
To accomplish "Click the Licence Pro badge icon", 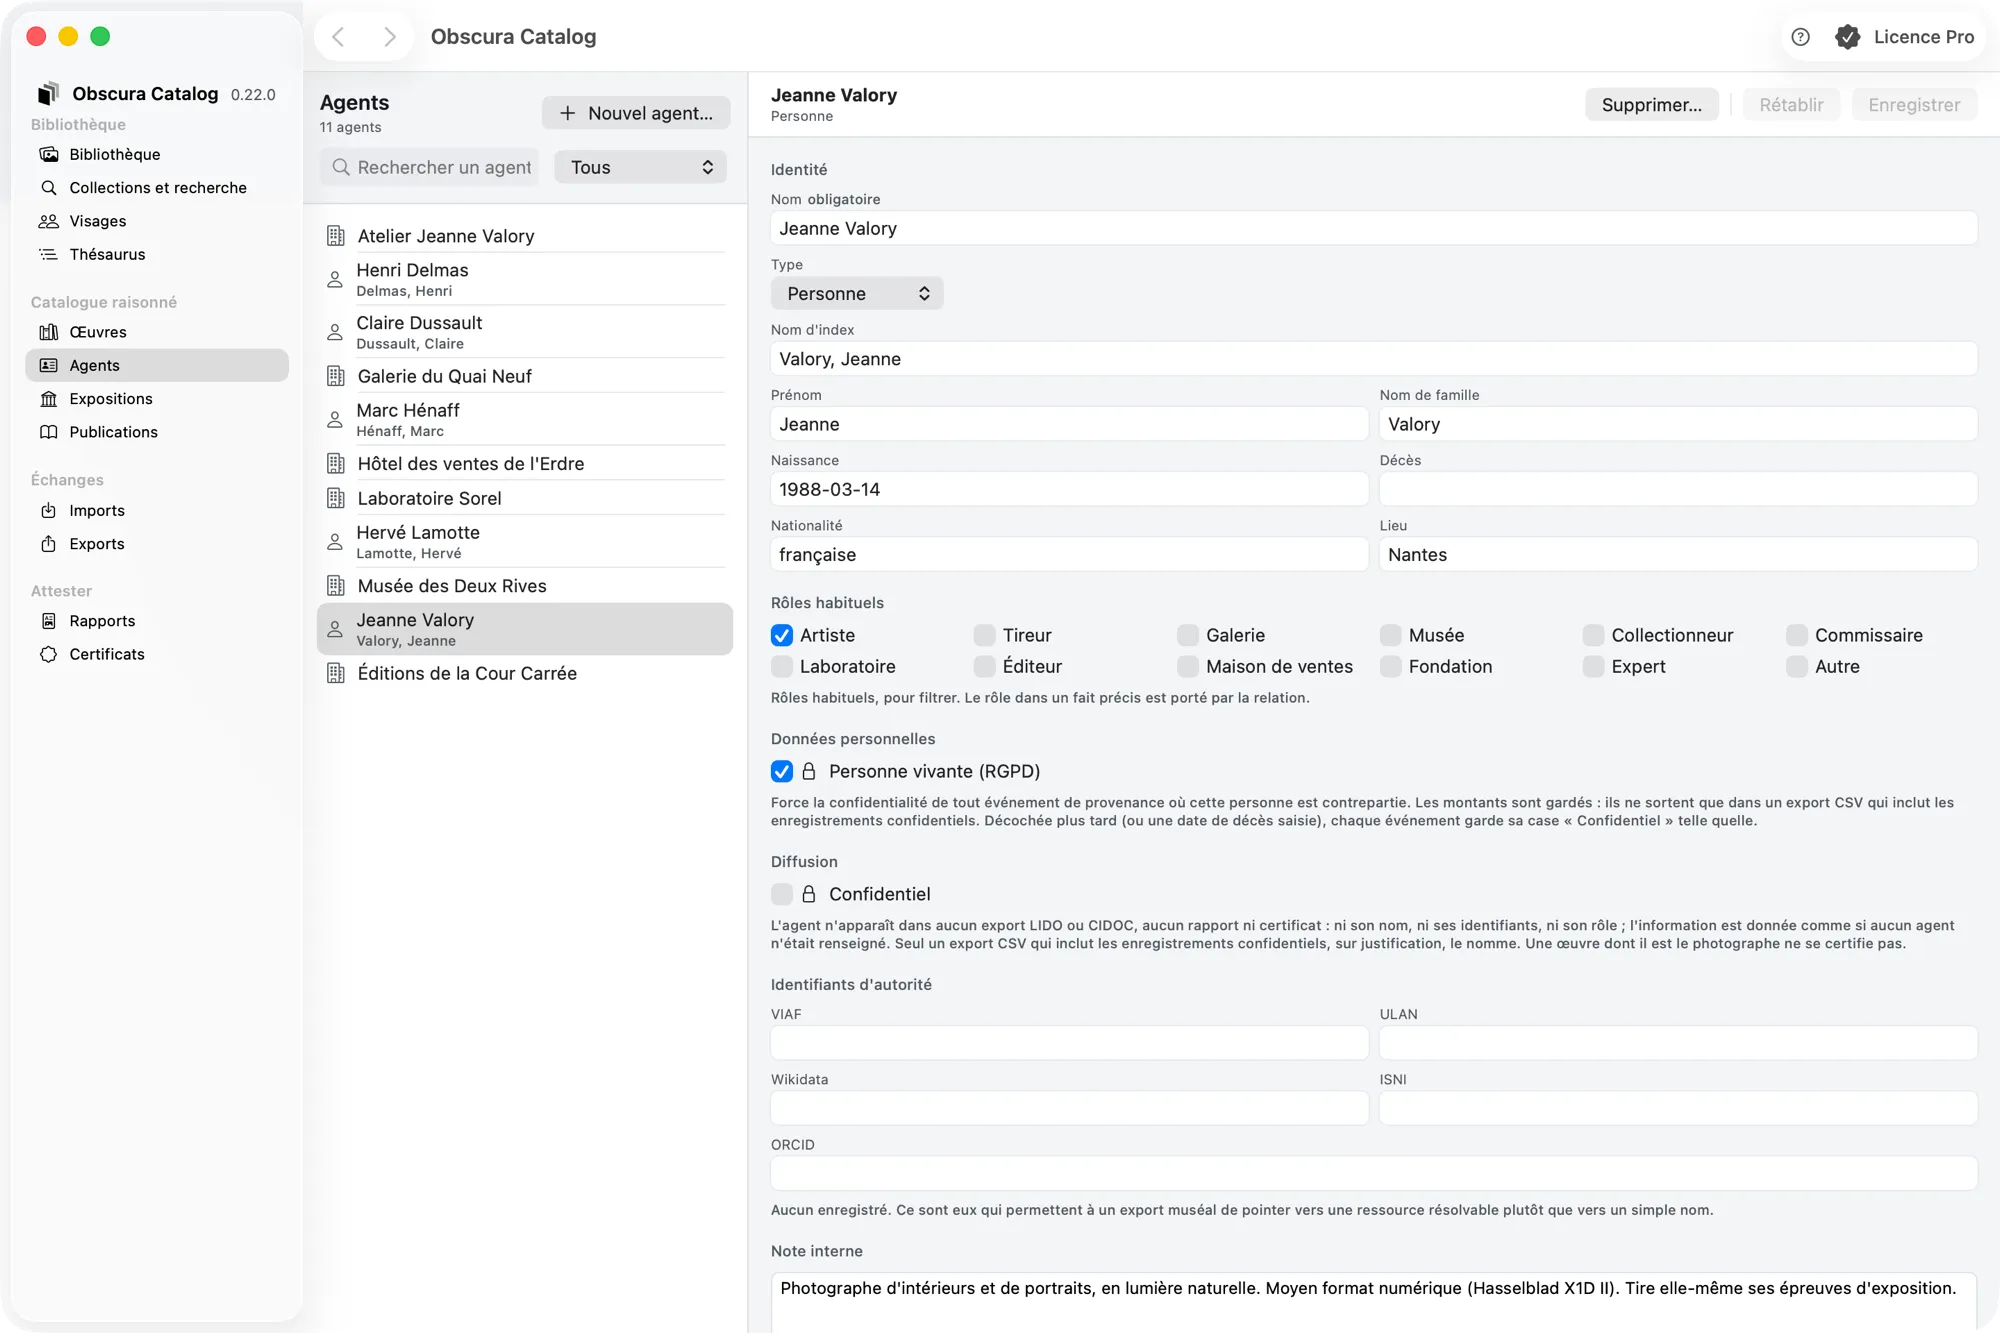I will pos(1847,37).
